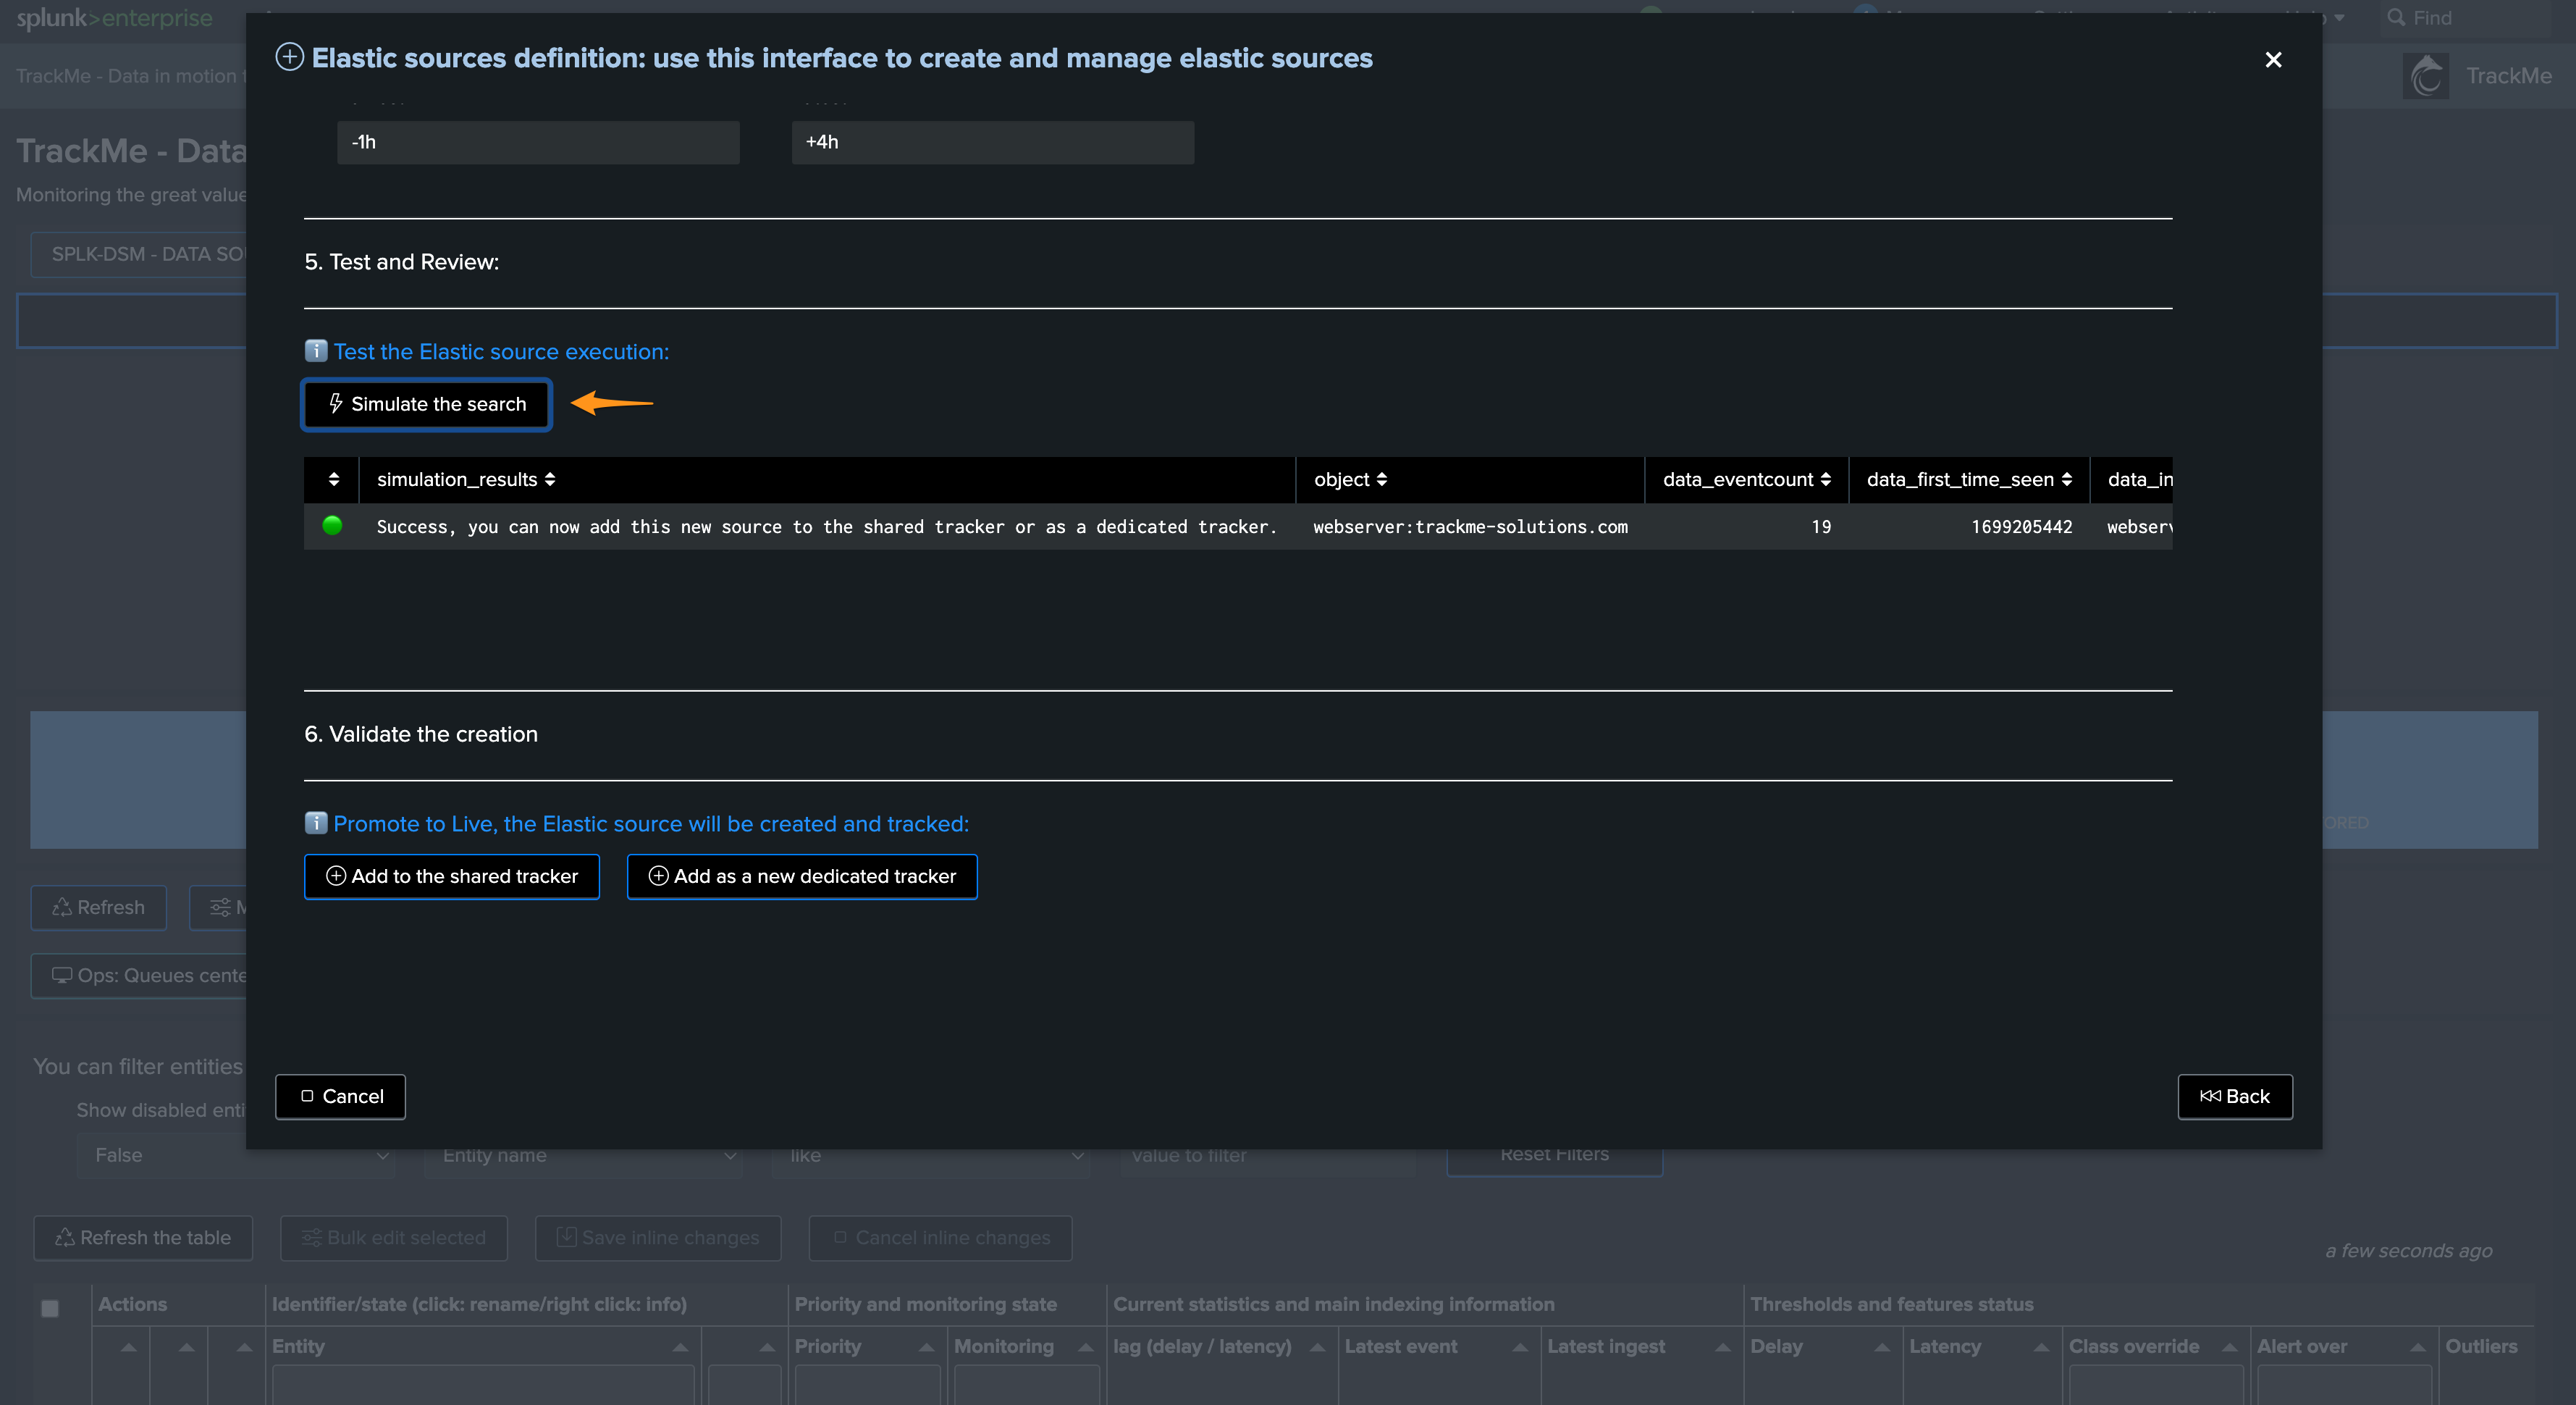Click the green success status indicator

point(332,525)
